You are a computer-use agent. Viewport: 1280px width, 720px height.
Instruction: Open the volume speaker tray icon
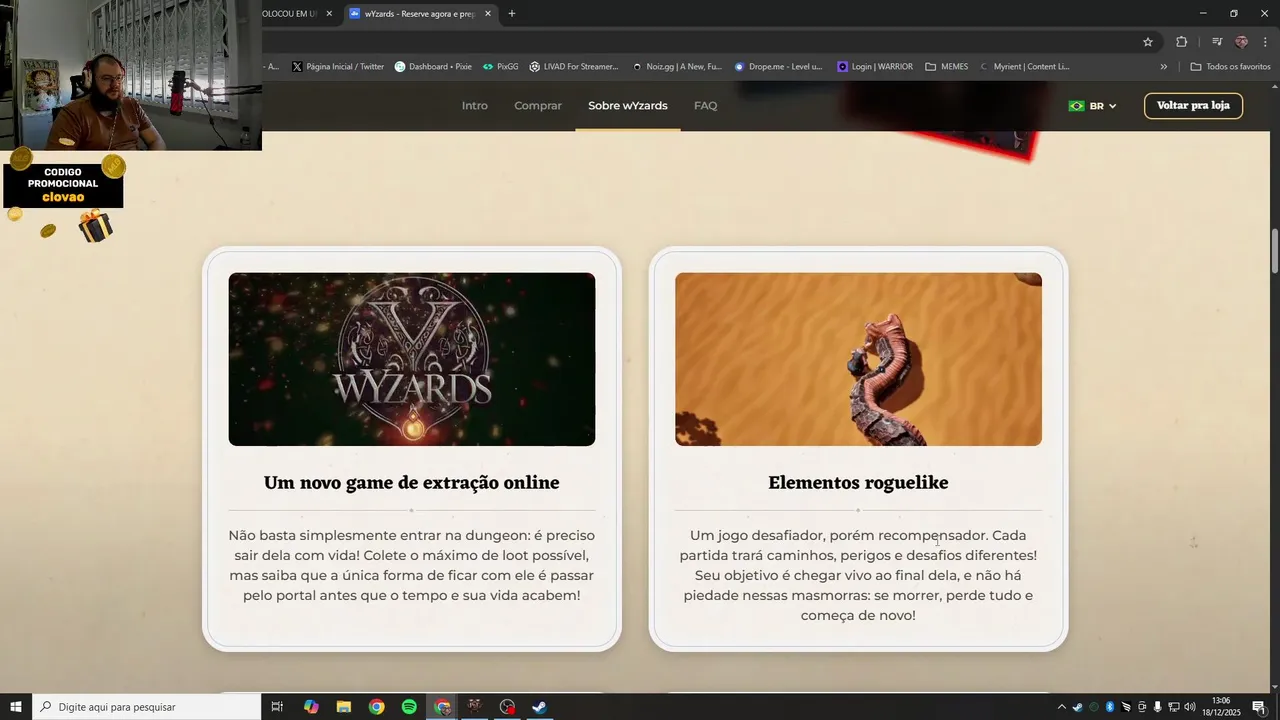point(1190,707)
